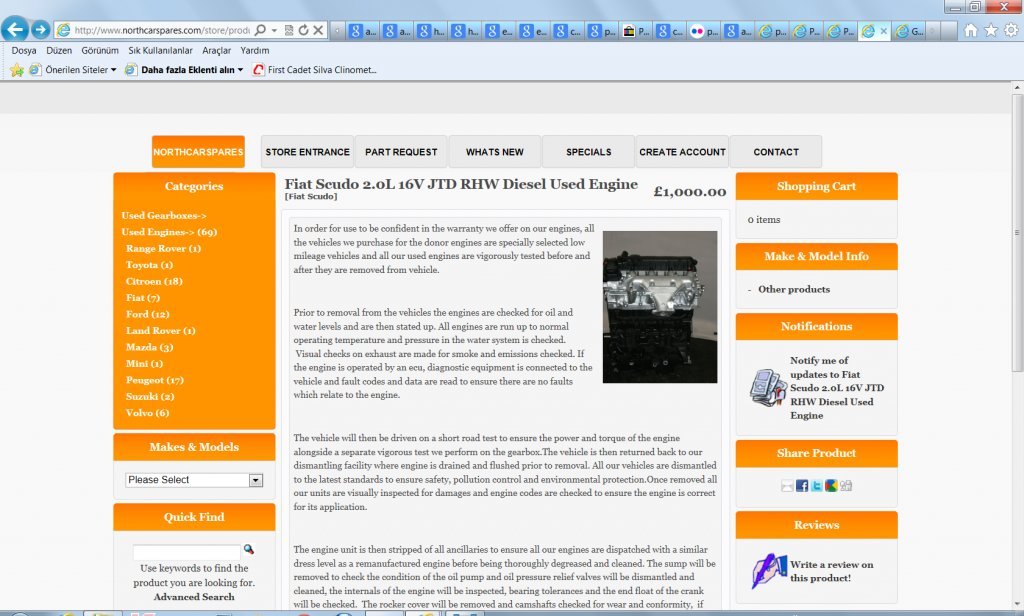1024x616 pixels.
Task: Go back with the browser Back arrow
Action: point(15,29)
